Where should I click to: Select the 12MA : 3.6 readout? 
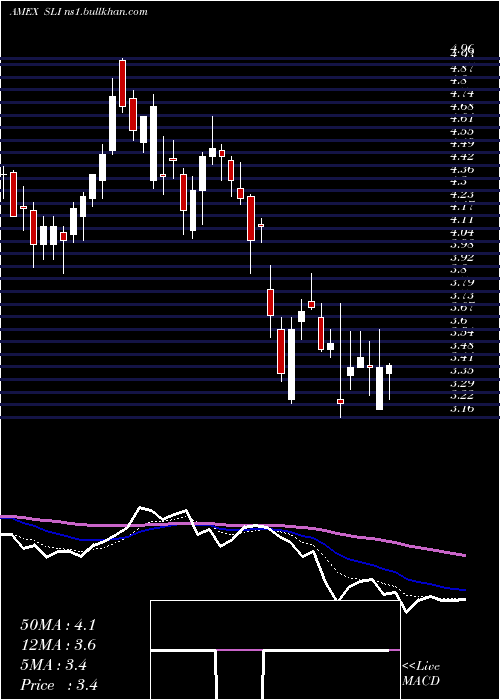coord(58,645)
